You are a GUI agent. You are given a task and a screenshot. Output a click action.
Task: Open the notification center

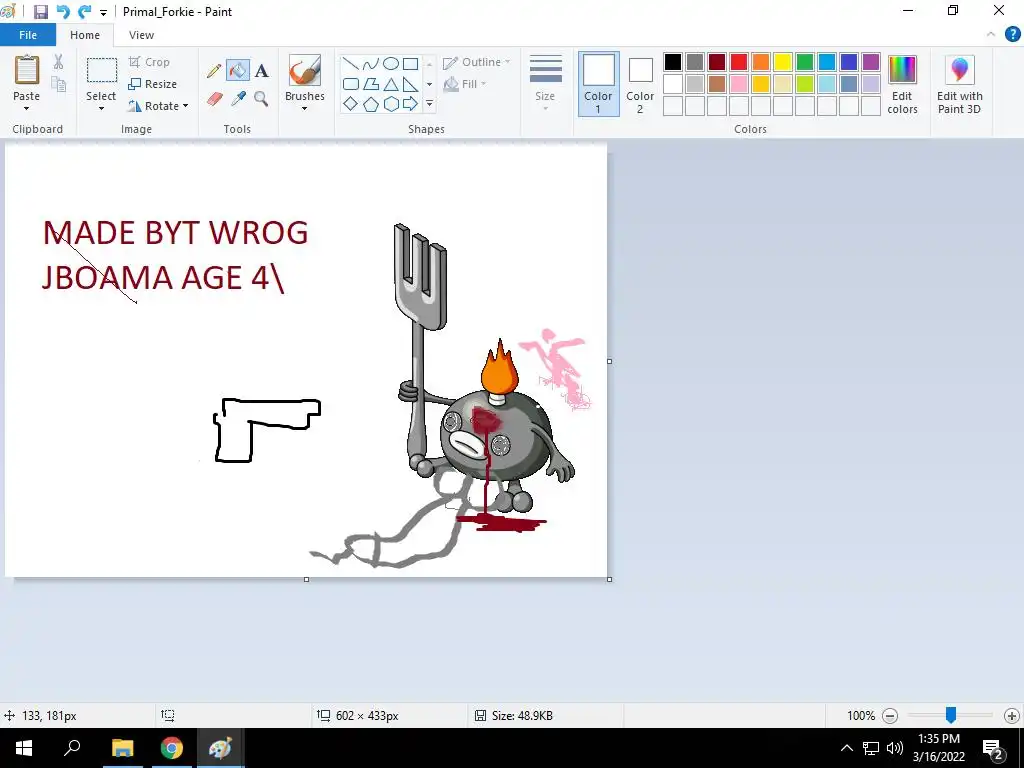tap(993, 748)
